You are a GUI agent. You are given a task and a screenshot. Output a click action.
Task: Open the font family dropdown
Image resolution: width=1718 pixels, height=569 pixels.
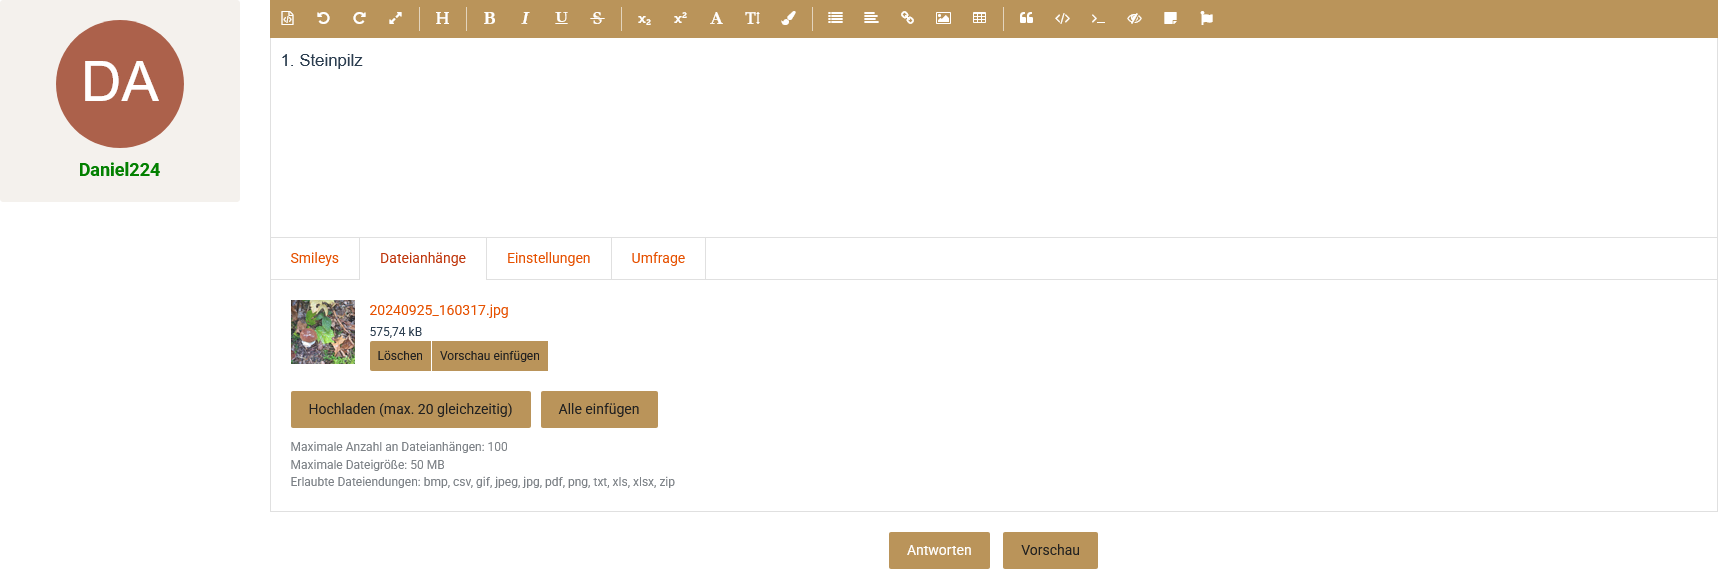[716, 18]
